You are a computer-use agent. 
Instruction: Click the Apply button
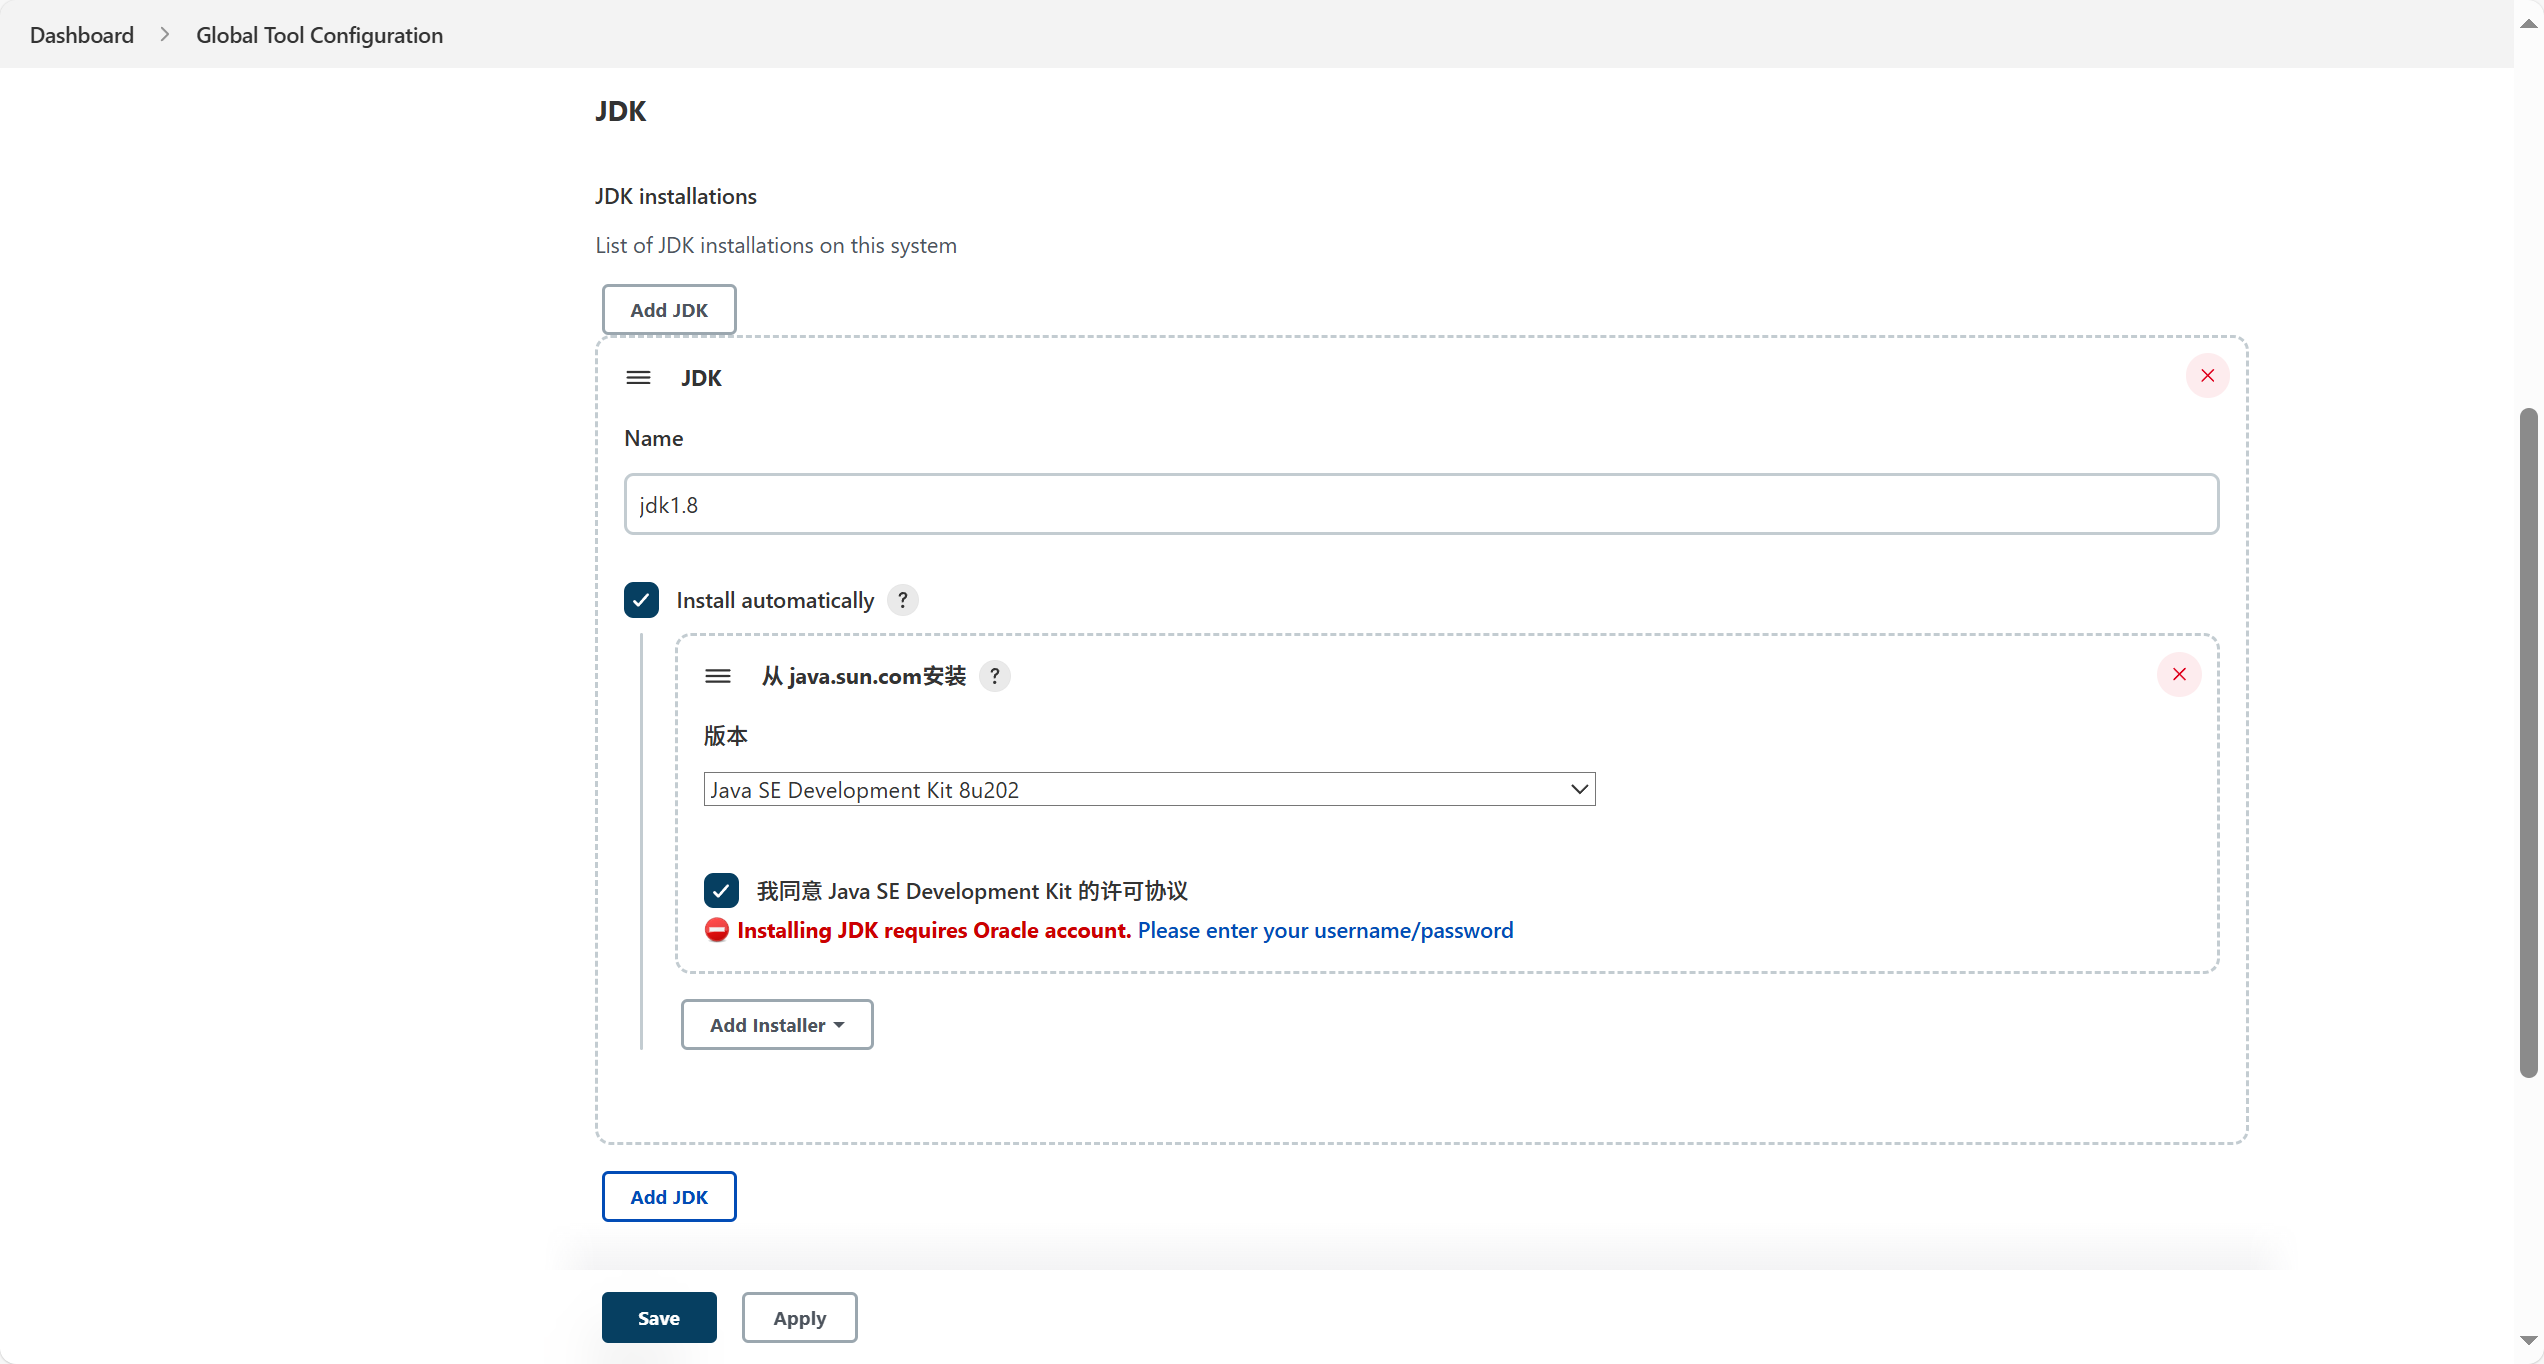coord(799,1318)
